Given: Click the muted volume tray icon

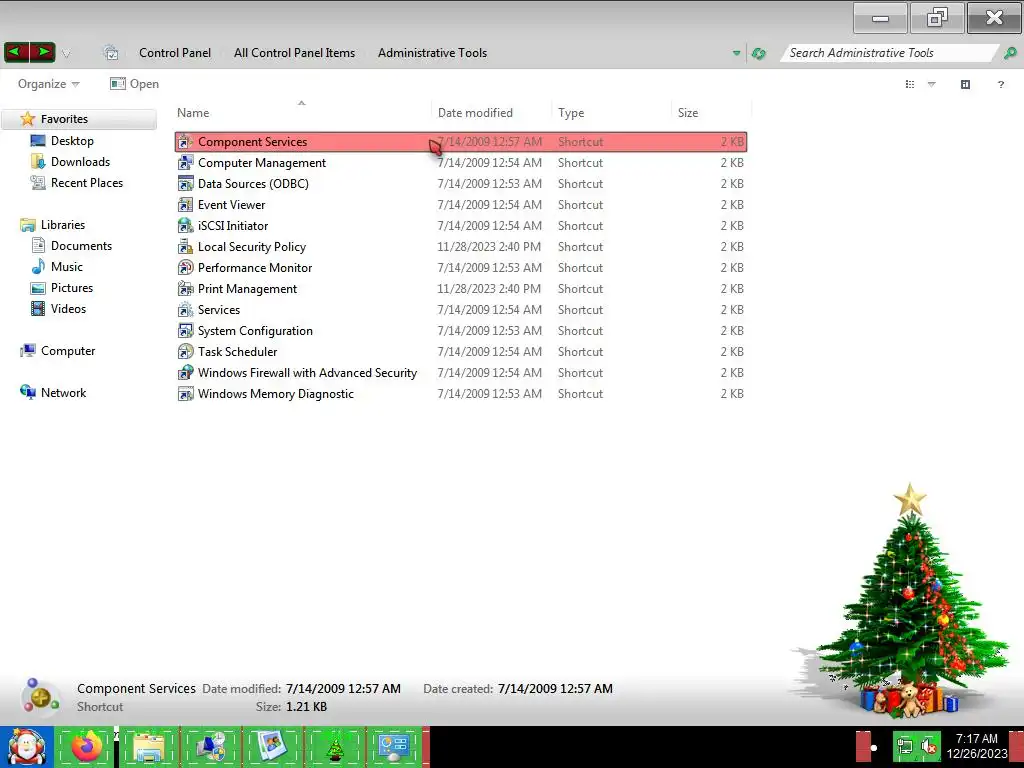Looking at the screenshot, I should click(x=929, y=746).
